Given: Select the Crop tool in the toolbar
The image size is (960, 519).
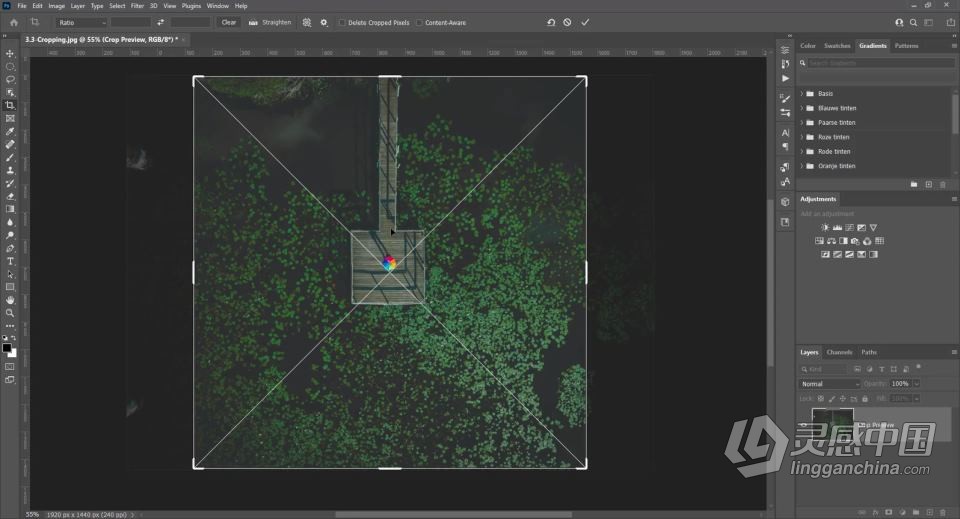Looking at the screenshot, I should point(10,105).
